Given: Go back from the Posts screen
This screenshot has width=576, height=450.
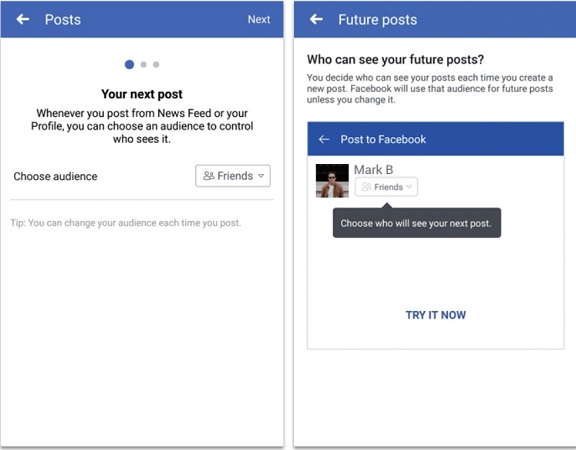Looking at the screenshot, I should (x=23, y=19).
